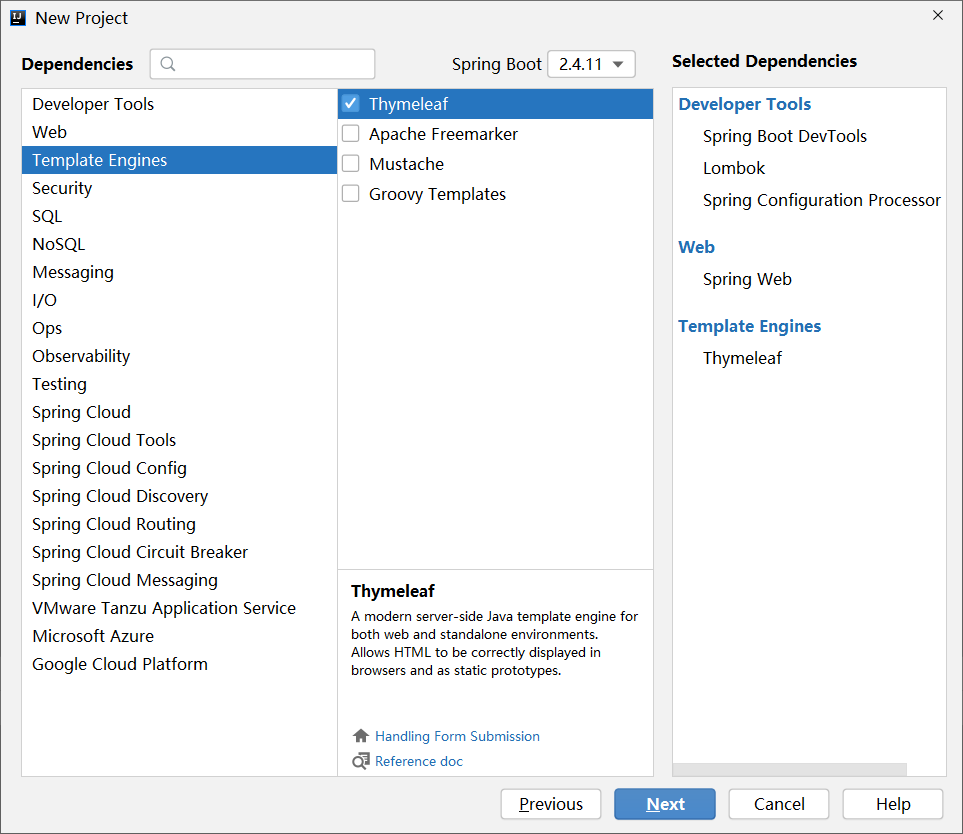963x834 pixels.
Task: Select Spring Boot DevTools in selected list
Action: tap(784, 136)
